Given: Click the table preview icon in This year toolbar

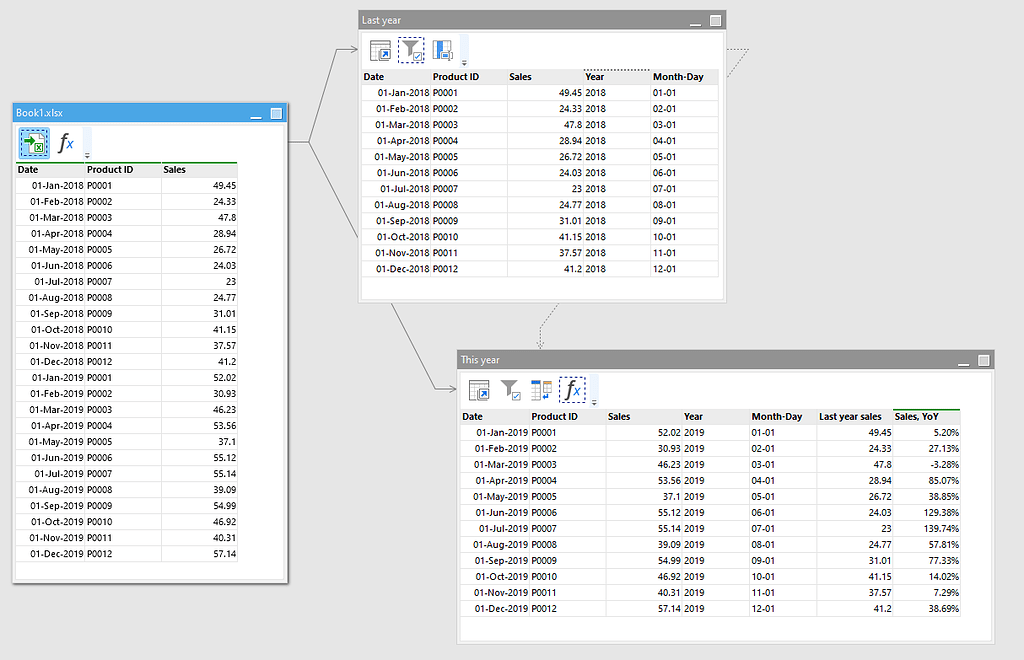Looking at the screenshot, I should point(479,390).
